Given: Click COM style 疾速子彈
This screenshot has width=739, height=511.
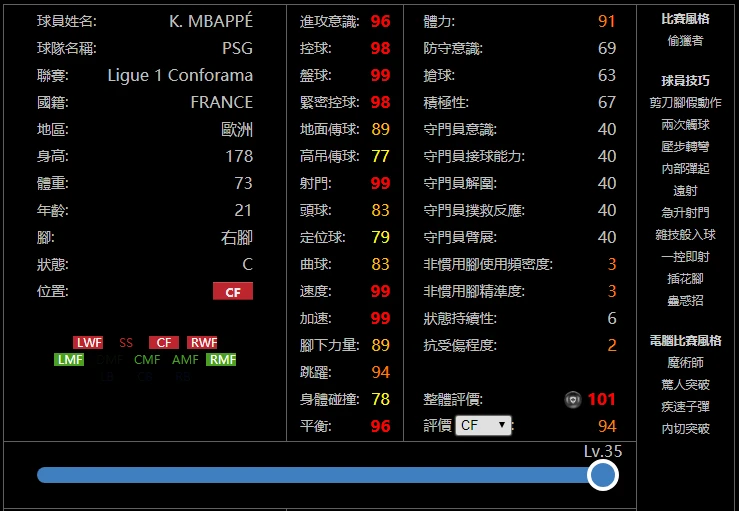Looking at the screenshot, I should [x=685, y=407].
